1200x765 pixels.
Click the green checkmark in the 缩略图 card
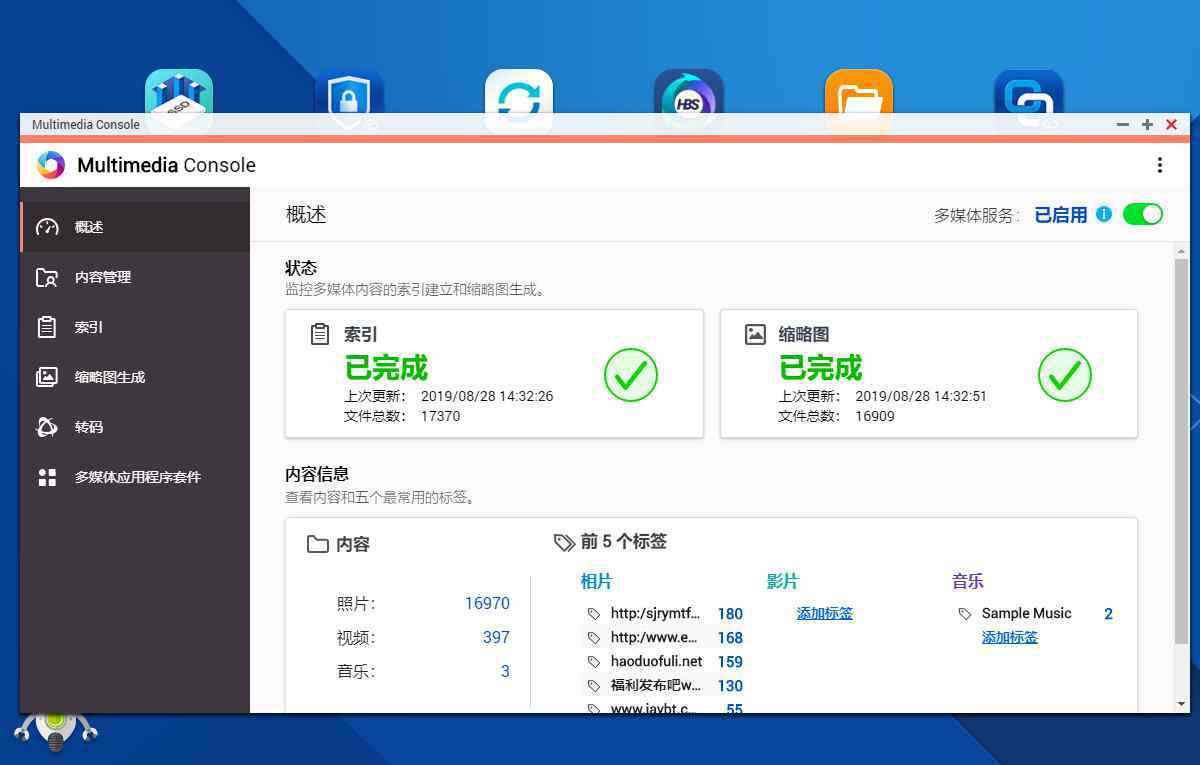click(1065, 375)
